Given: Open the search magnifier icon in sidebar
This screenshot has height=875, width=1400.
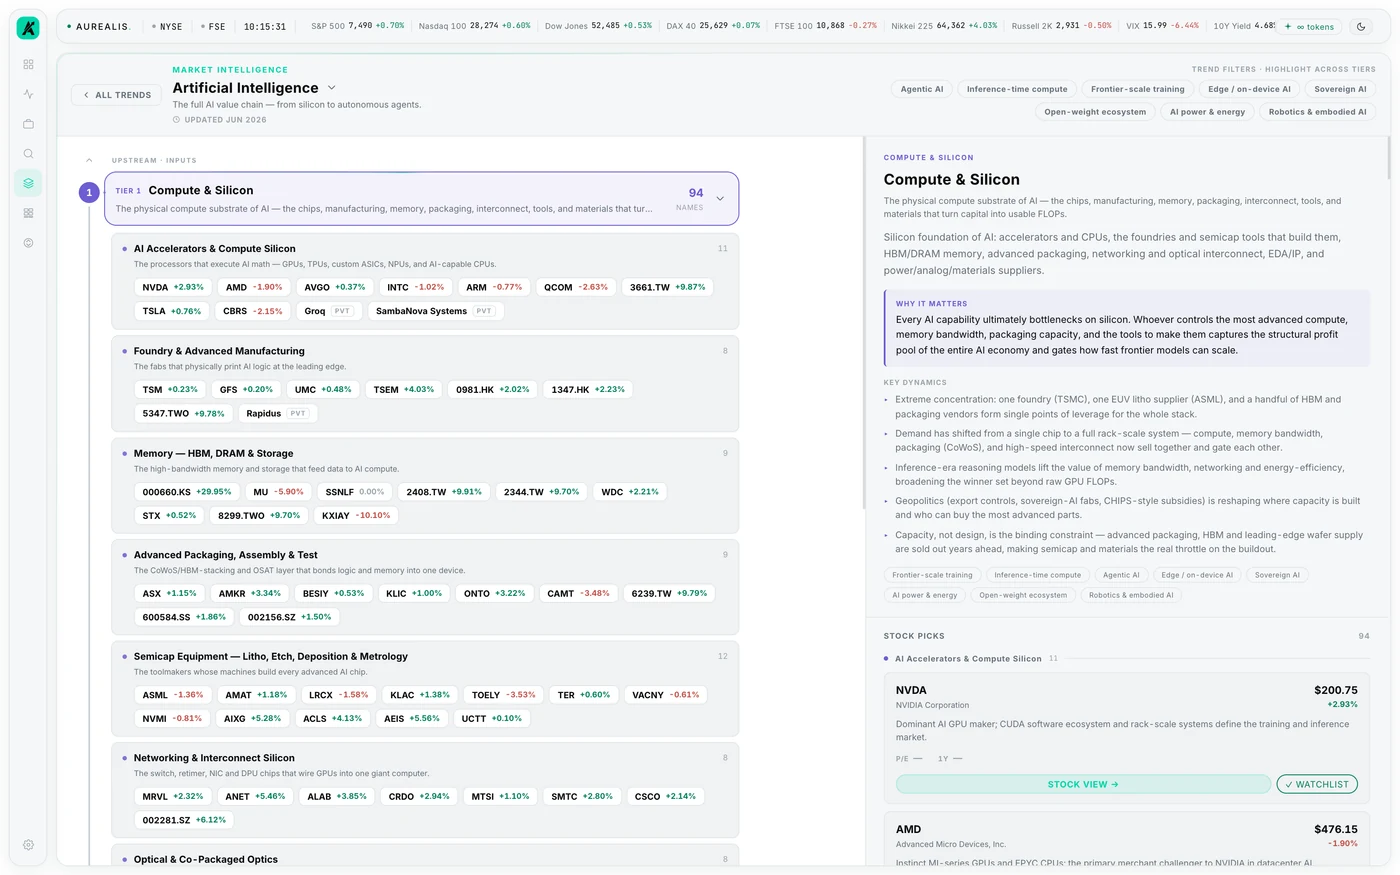Looking at the screenshot, I should pyautogui.click(x=28, y=154).
